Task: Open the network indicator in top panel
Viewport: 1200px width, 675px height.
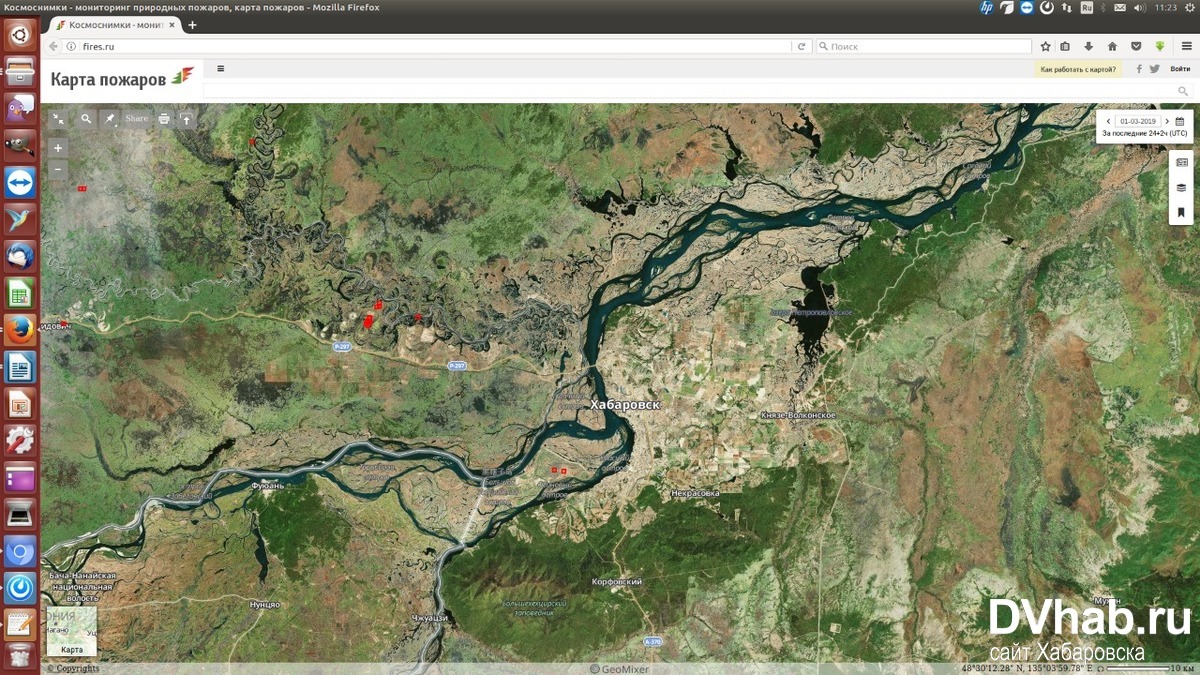Action: pos(1067,7)
